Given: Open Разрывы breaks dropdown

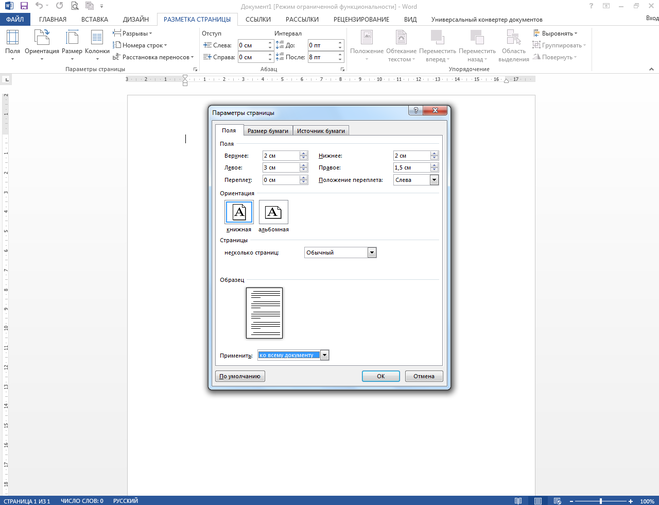Looking at the screenshot, I should [x=132, y=33].
